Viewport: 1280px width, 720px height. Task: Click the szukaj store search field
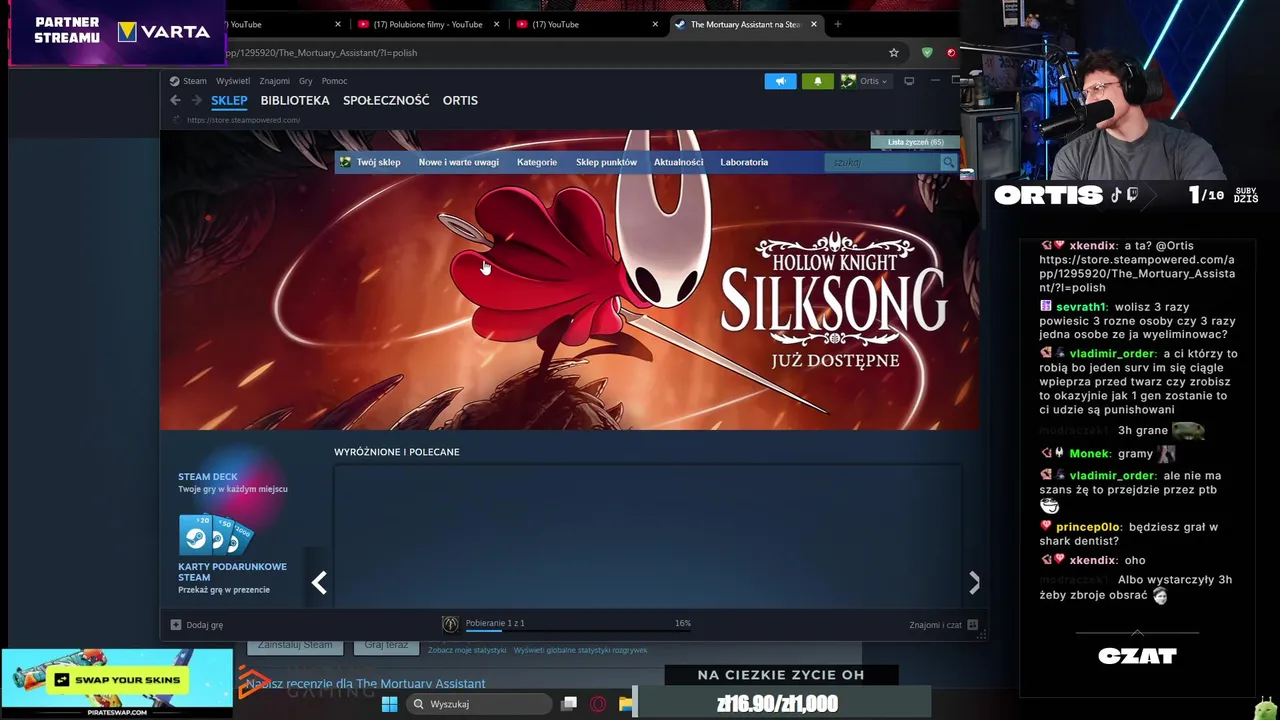click(x=883, y=162)
